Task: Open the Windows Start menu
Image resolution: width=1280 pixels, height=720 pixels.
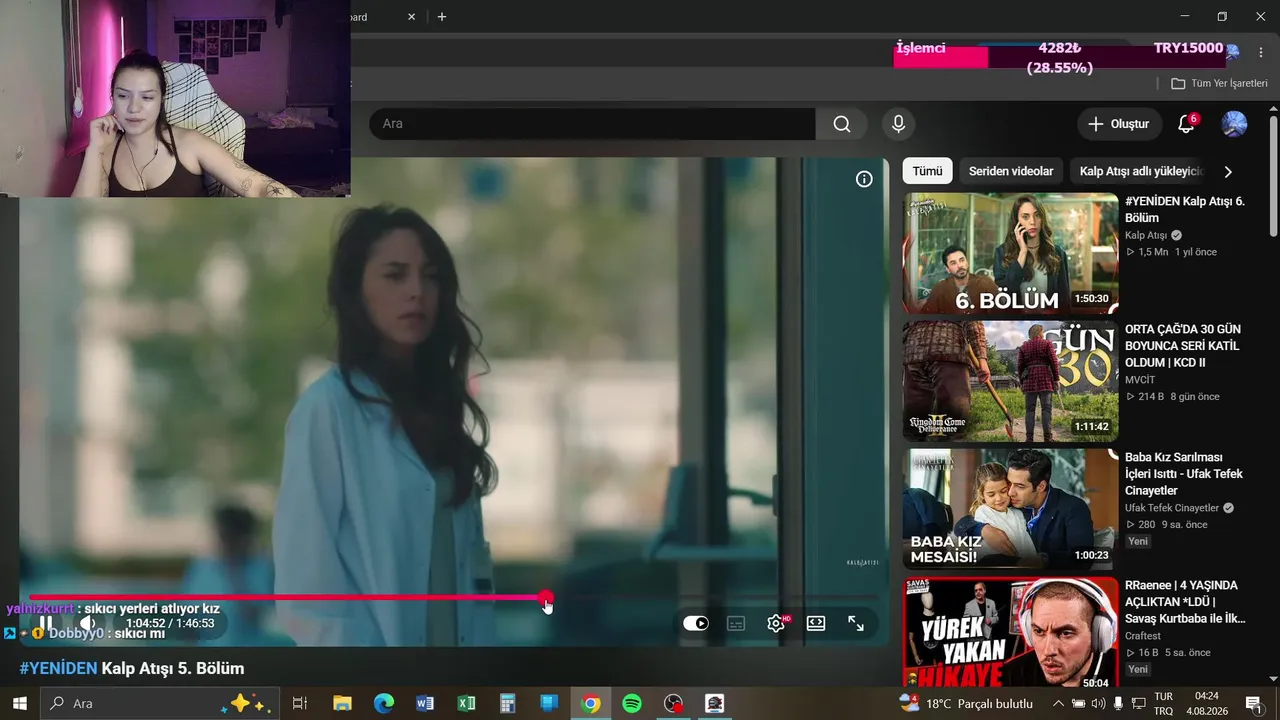Action: [19, 703]
